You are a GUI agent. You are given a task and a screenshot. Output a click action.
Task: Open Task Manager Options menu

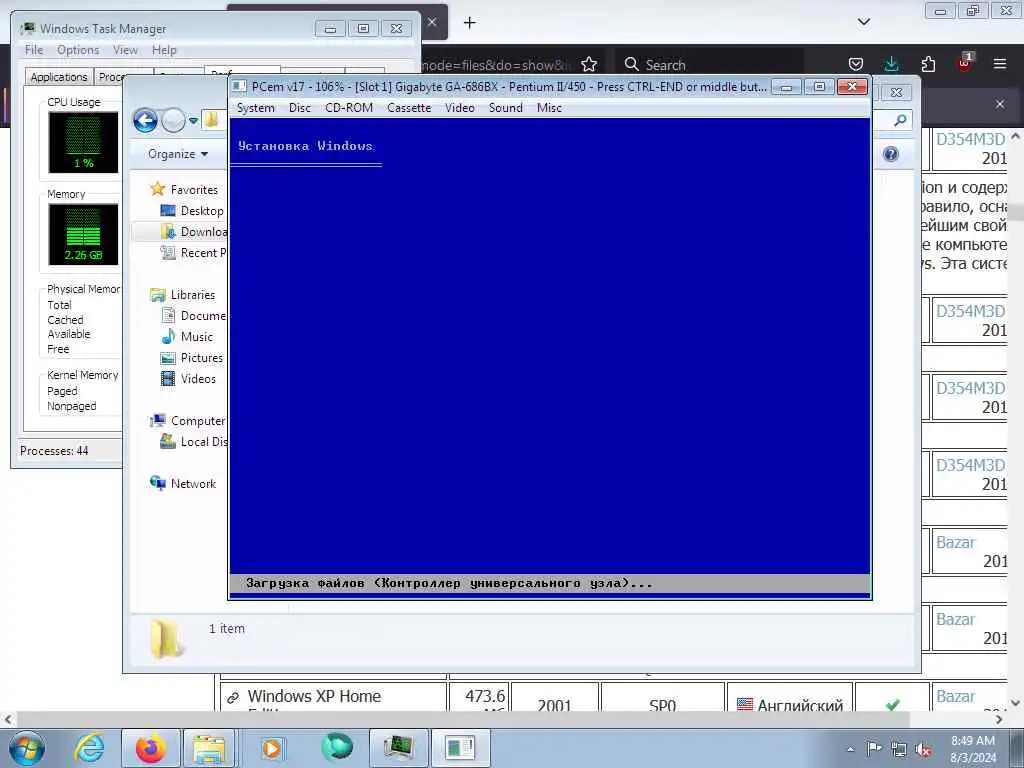click(x=78, y=50)
